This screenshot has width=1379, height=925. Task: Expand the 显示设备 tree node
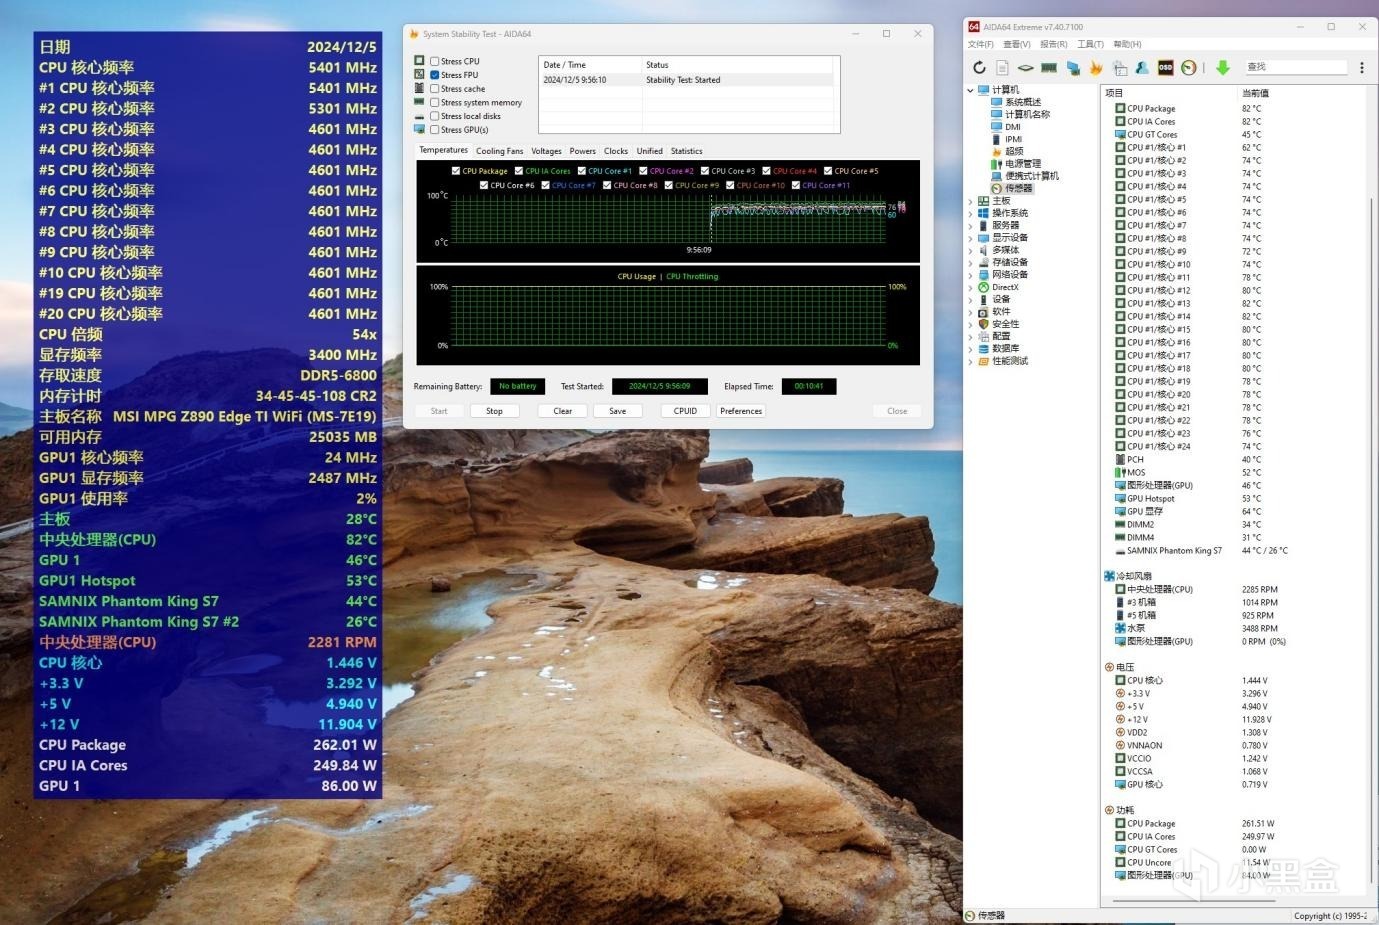coord(970,238)
